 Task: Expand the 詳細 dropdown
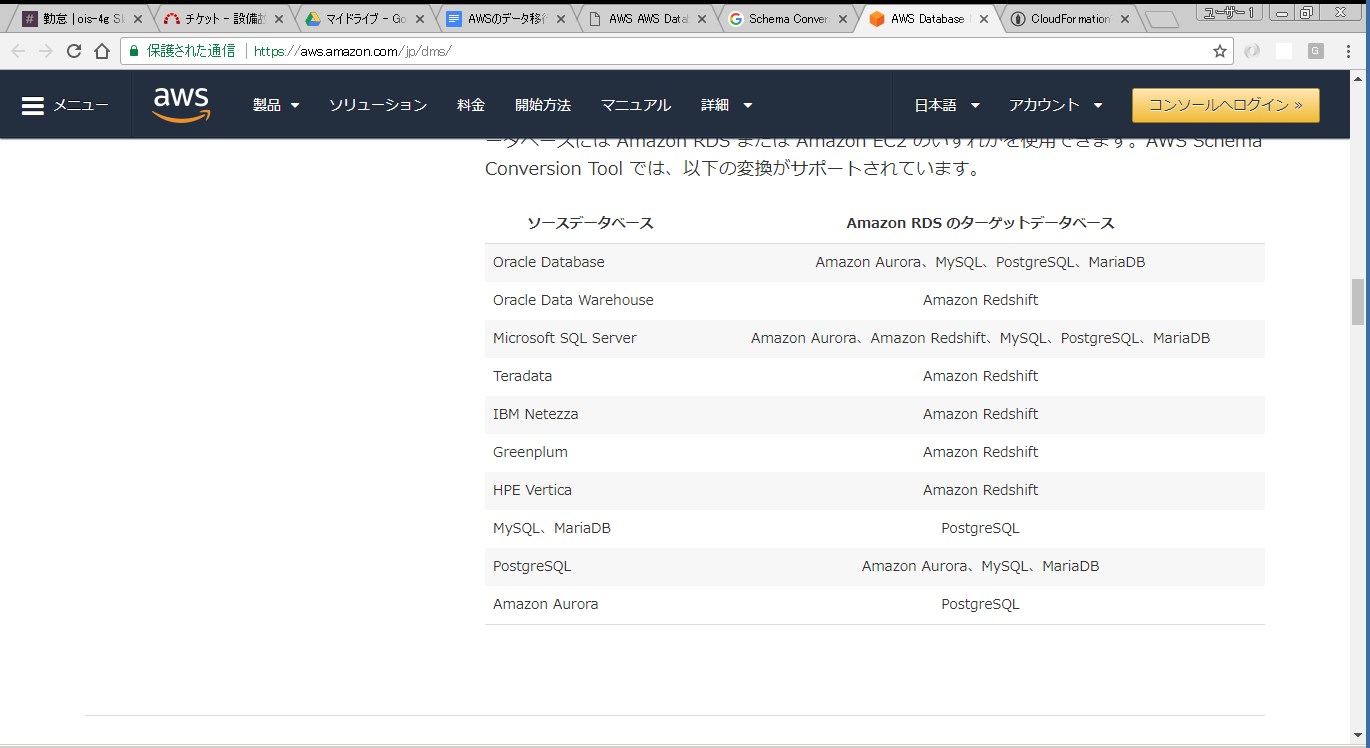[x=726, y=105]
